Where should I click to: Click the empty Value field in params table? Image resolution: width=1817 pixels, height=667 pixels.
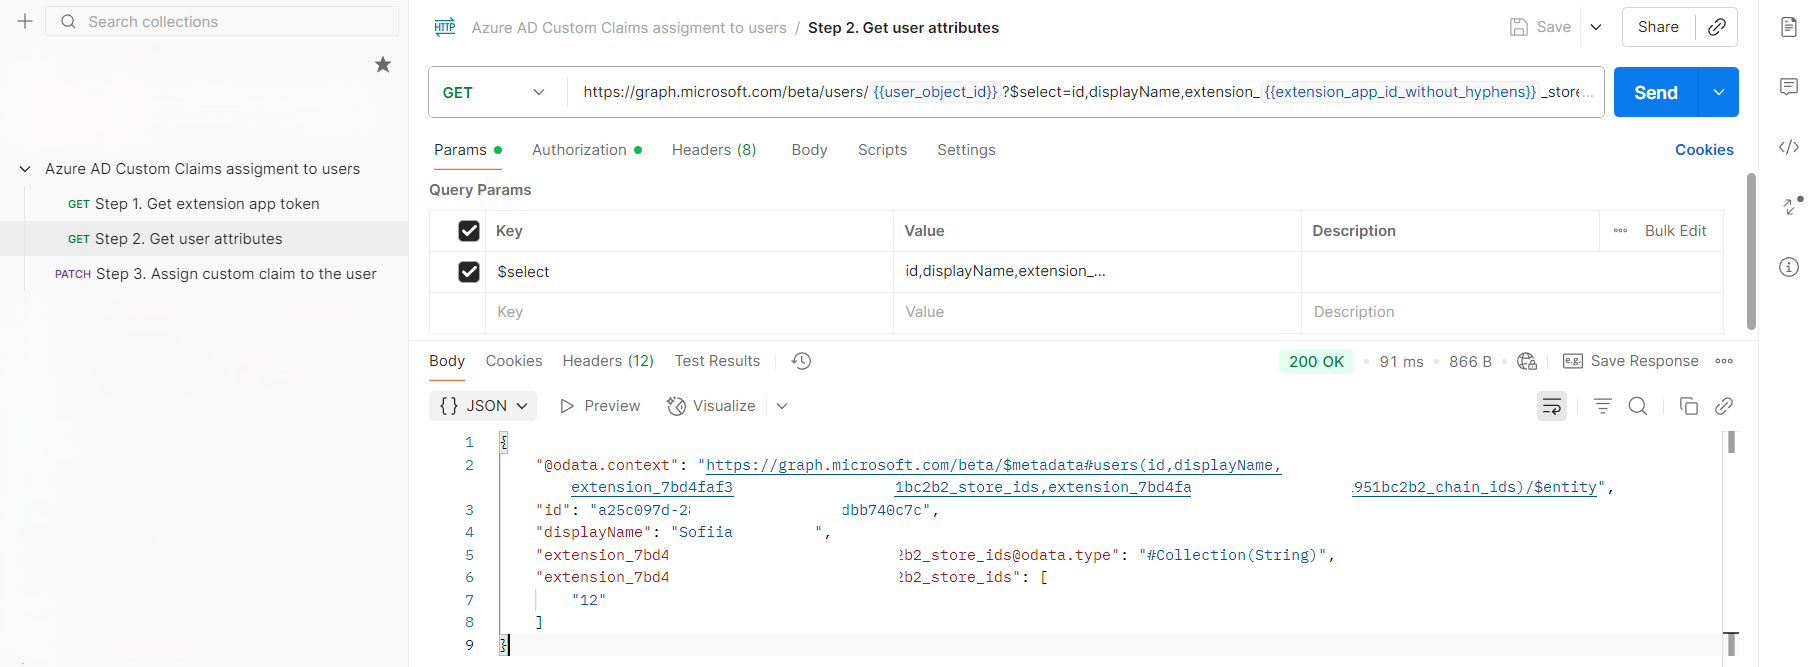pyautogui.click(x=1097, y=312)
